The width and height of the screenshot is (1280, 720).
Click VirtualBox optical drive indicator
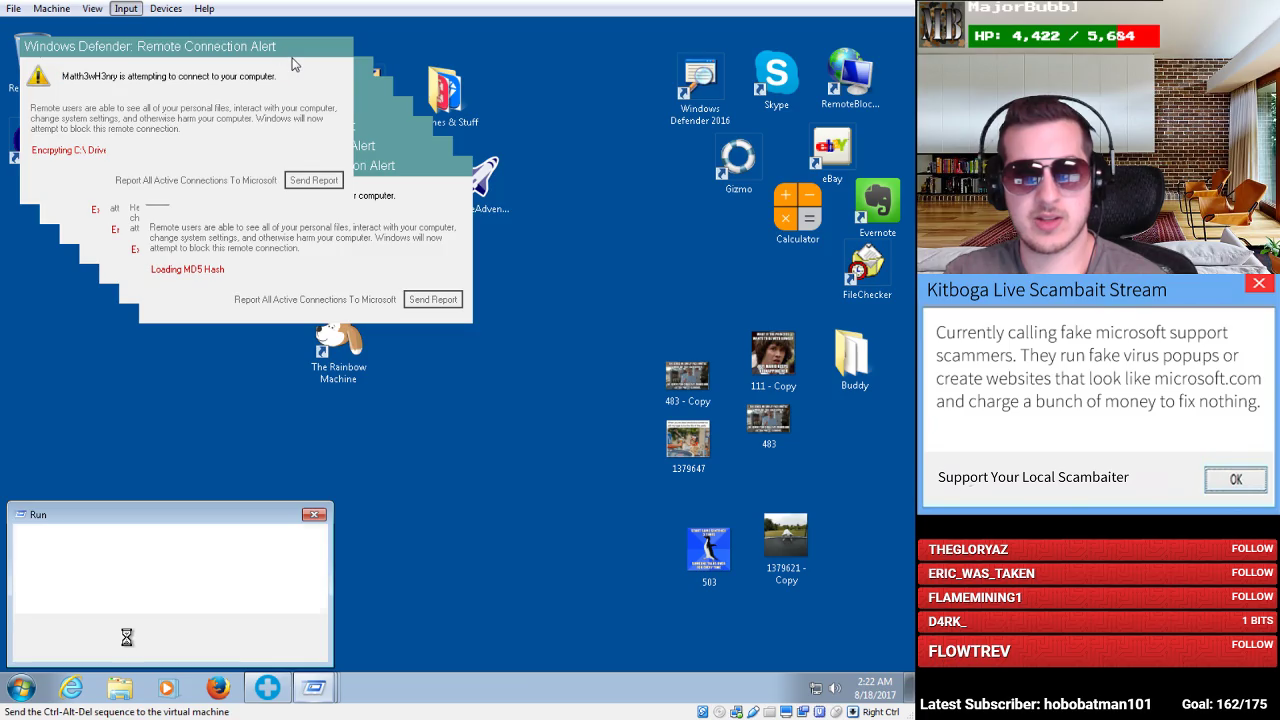720,712
